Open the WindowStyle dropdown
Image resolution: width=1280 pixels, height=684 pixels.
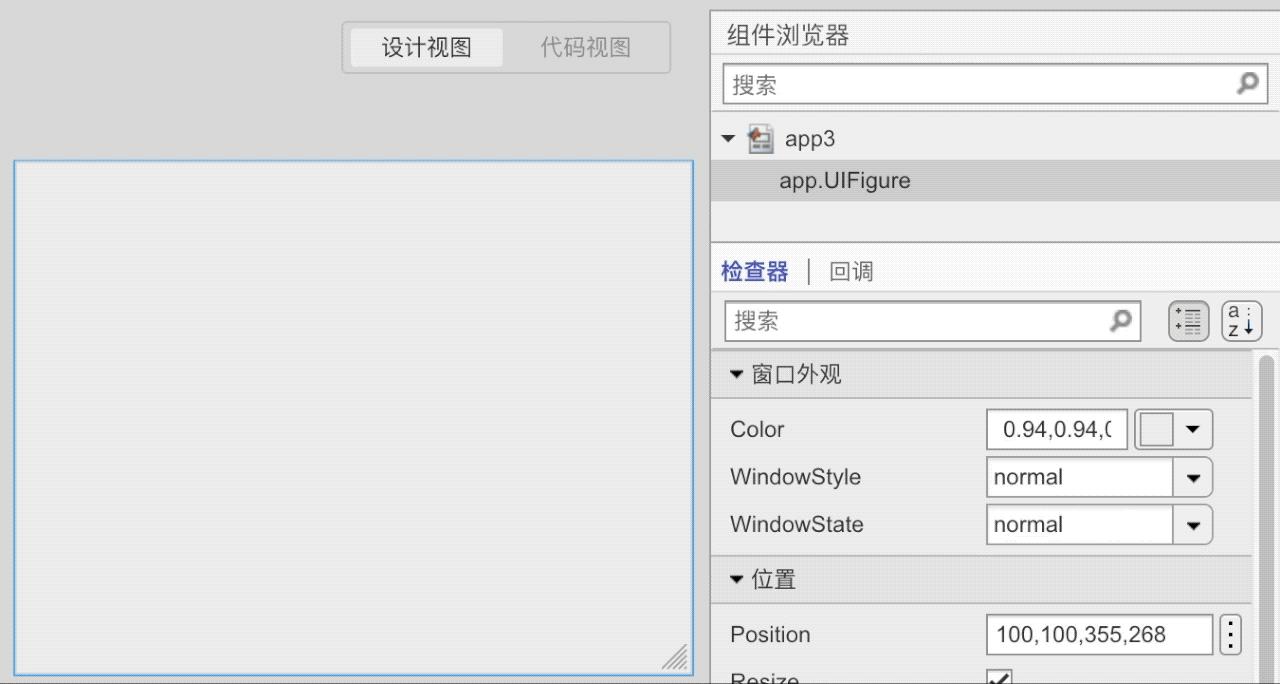pyautogui.click(x=1192, y=477)
